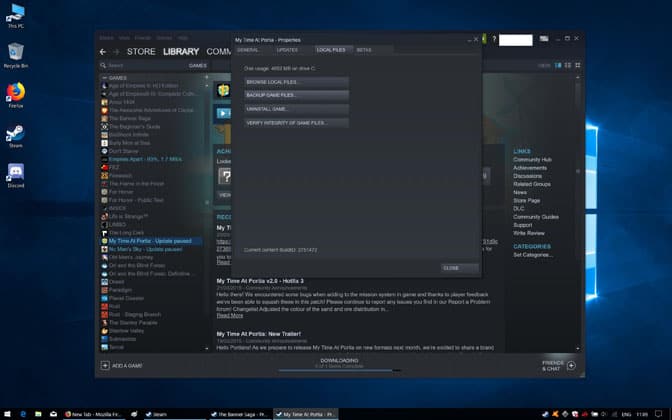Screen dimensions: 672x420
Task: Open the Community Hub link
Action: (x=532, y=159)
